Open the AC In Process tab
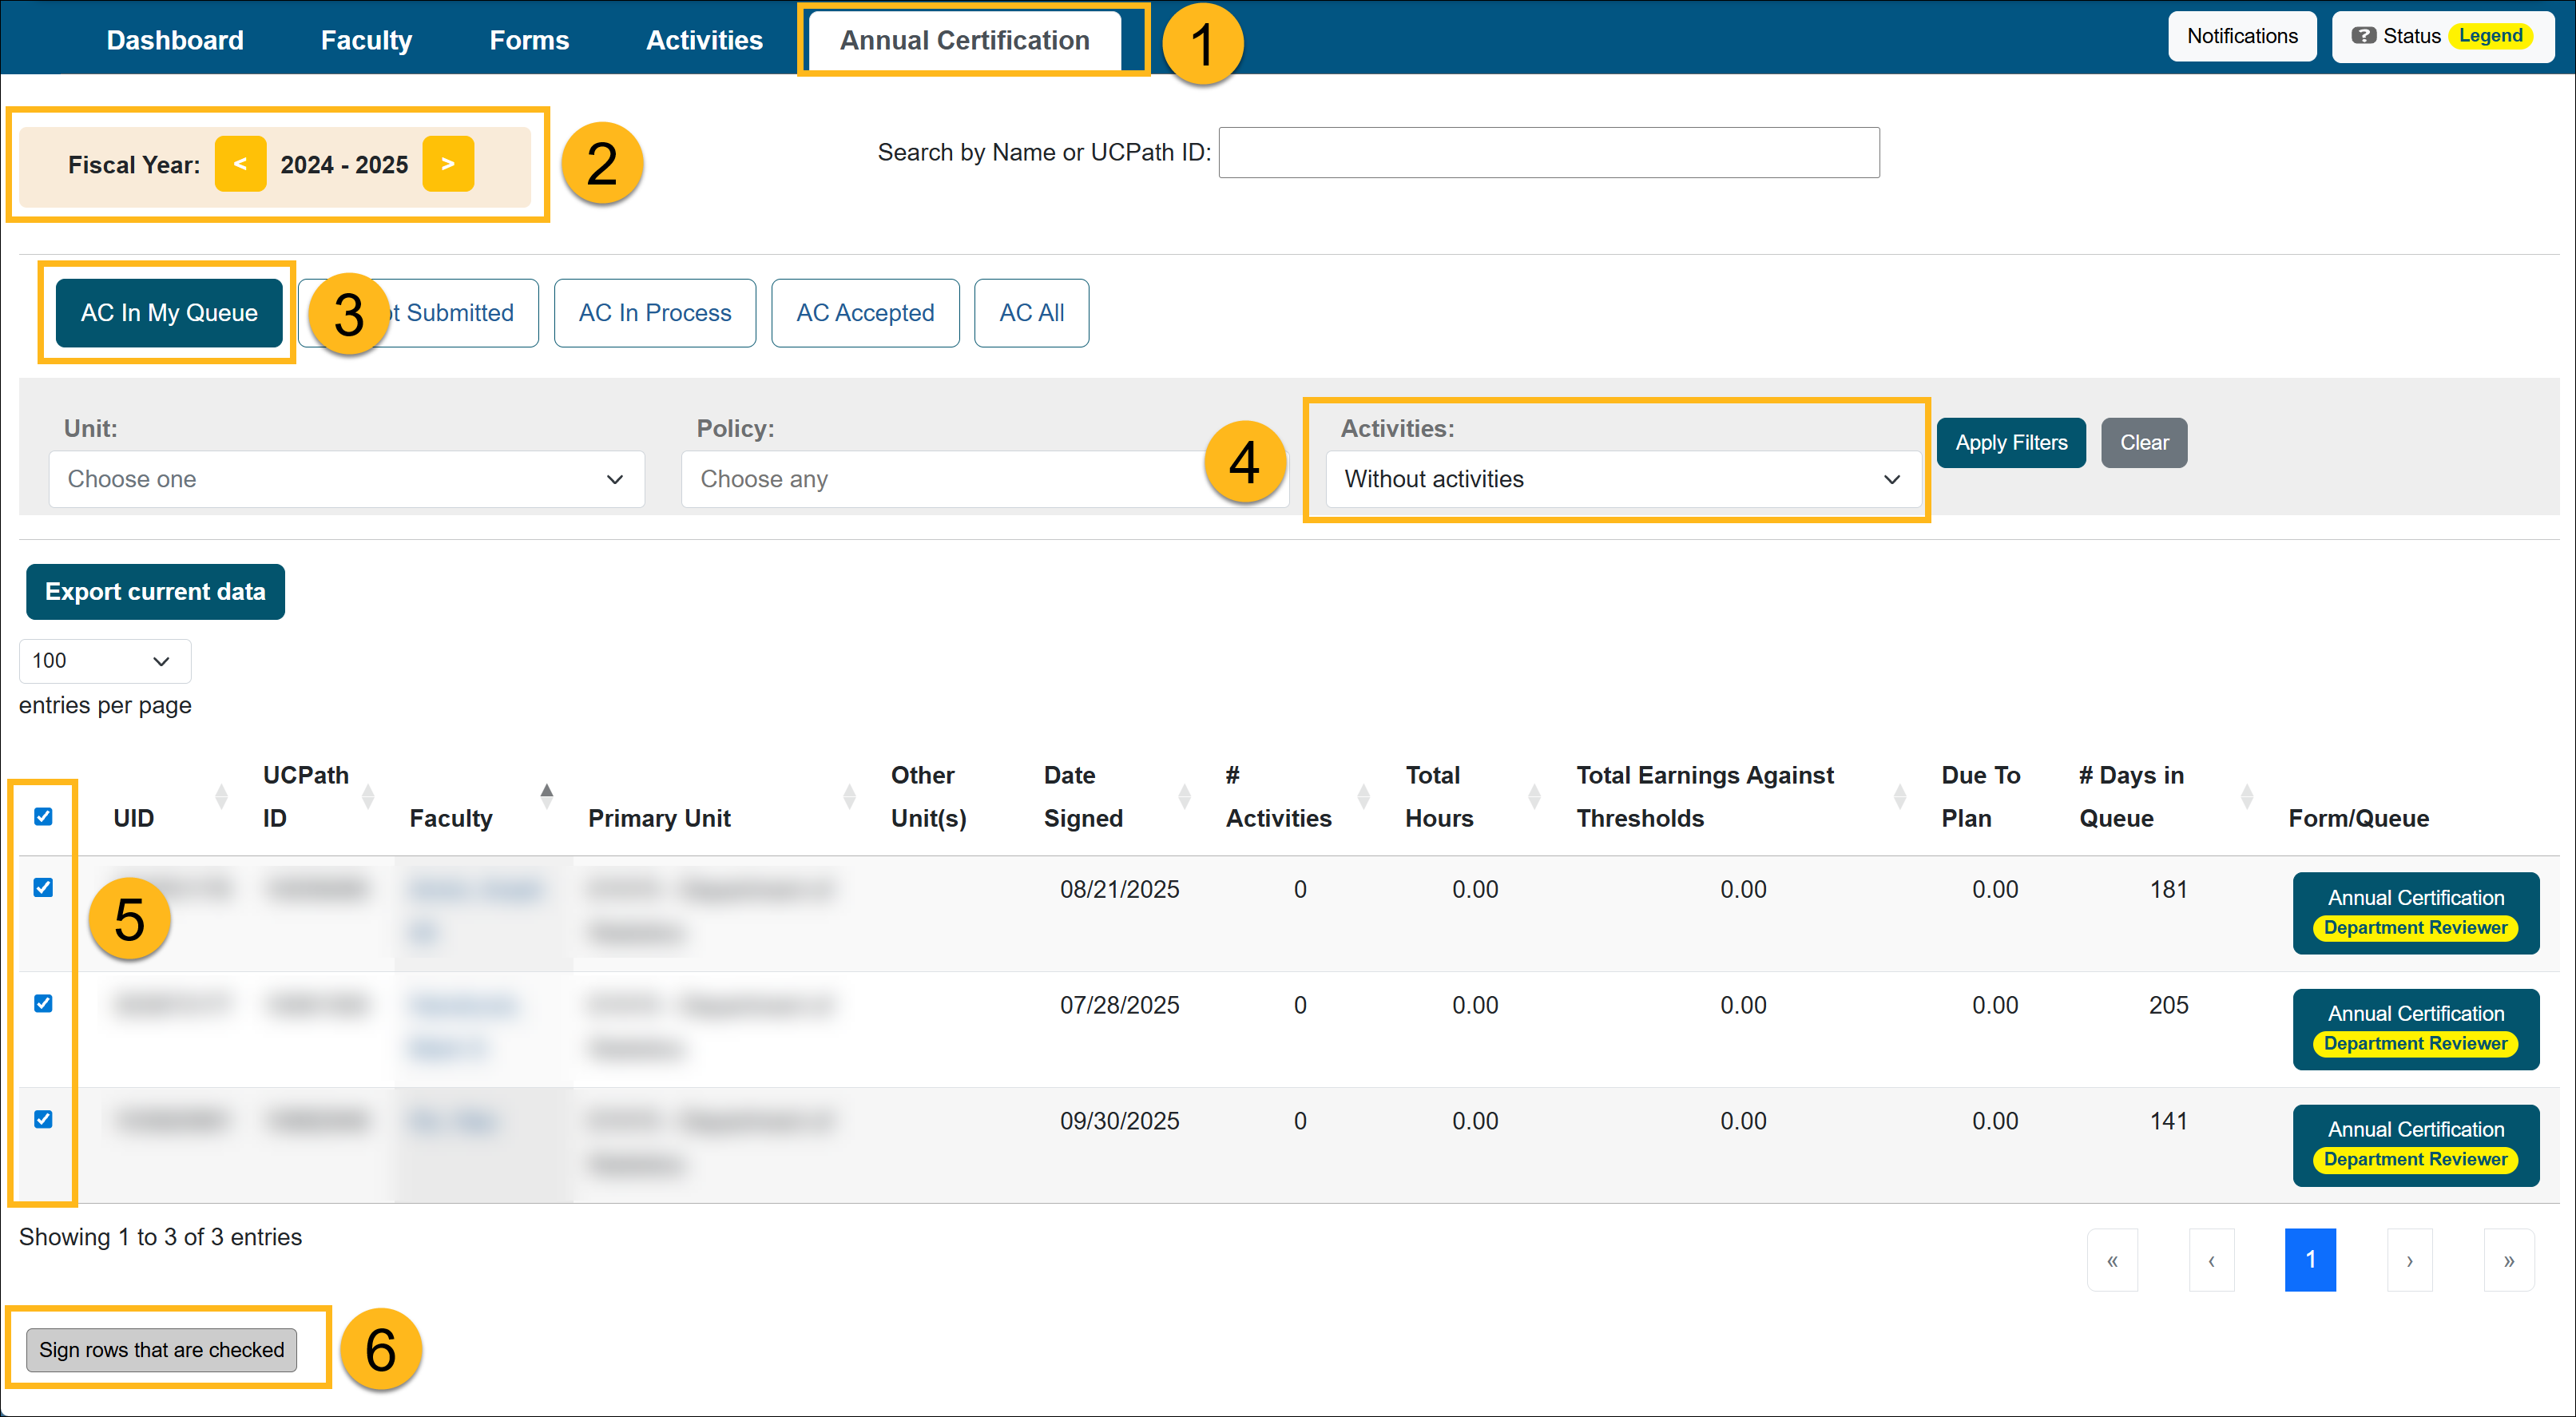 (x=655, y=313)
